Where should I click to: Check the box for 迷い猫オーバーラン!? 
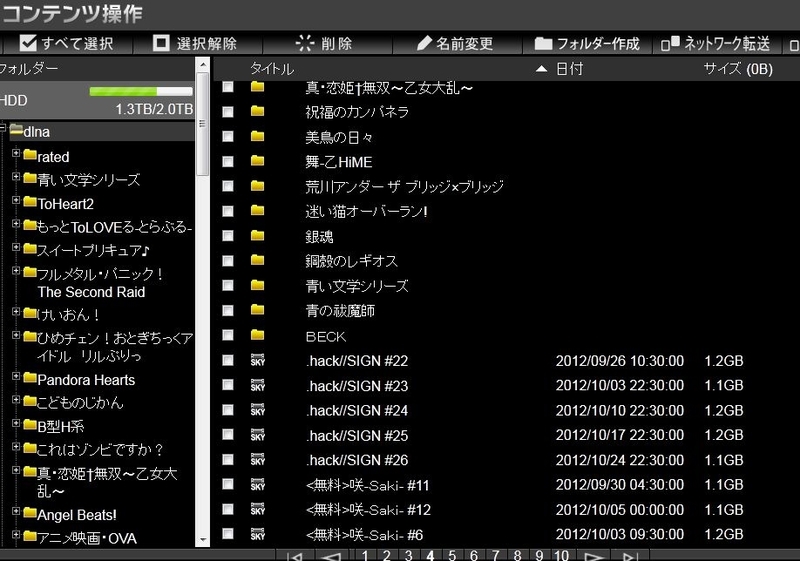point(228,211)
